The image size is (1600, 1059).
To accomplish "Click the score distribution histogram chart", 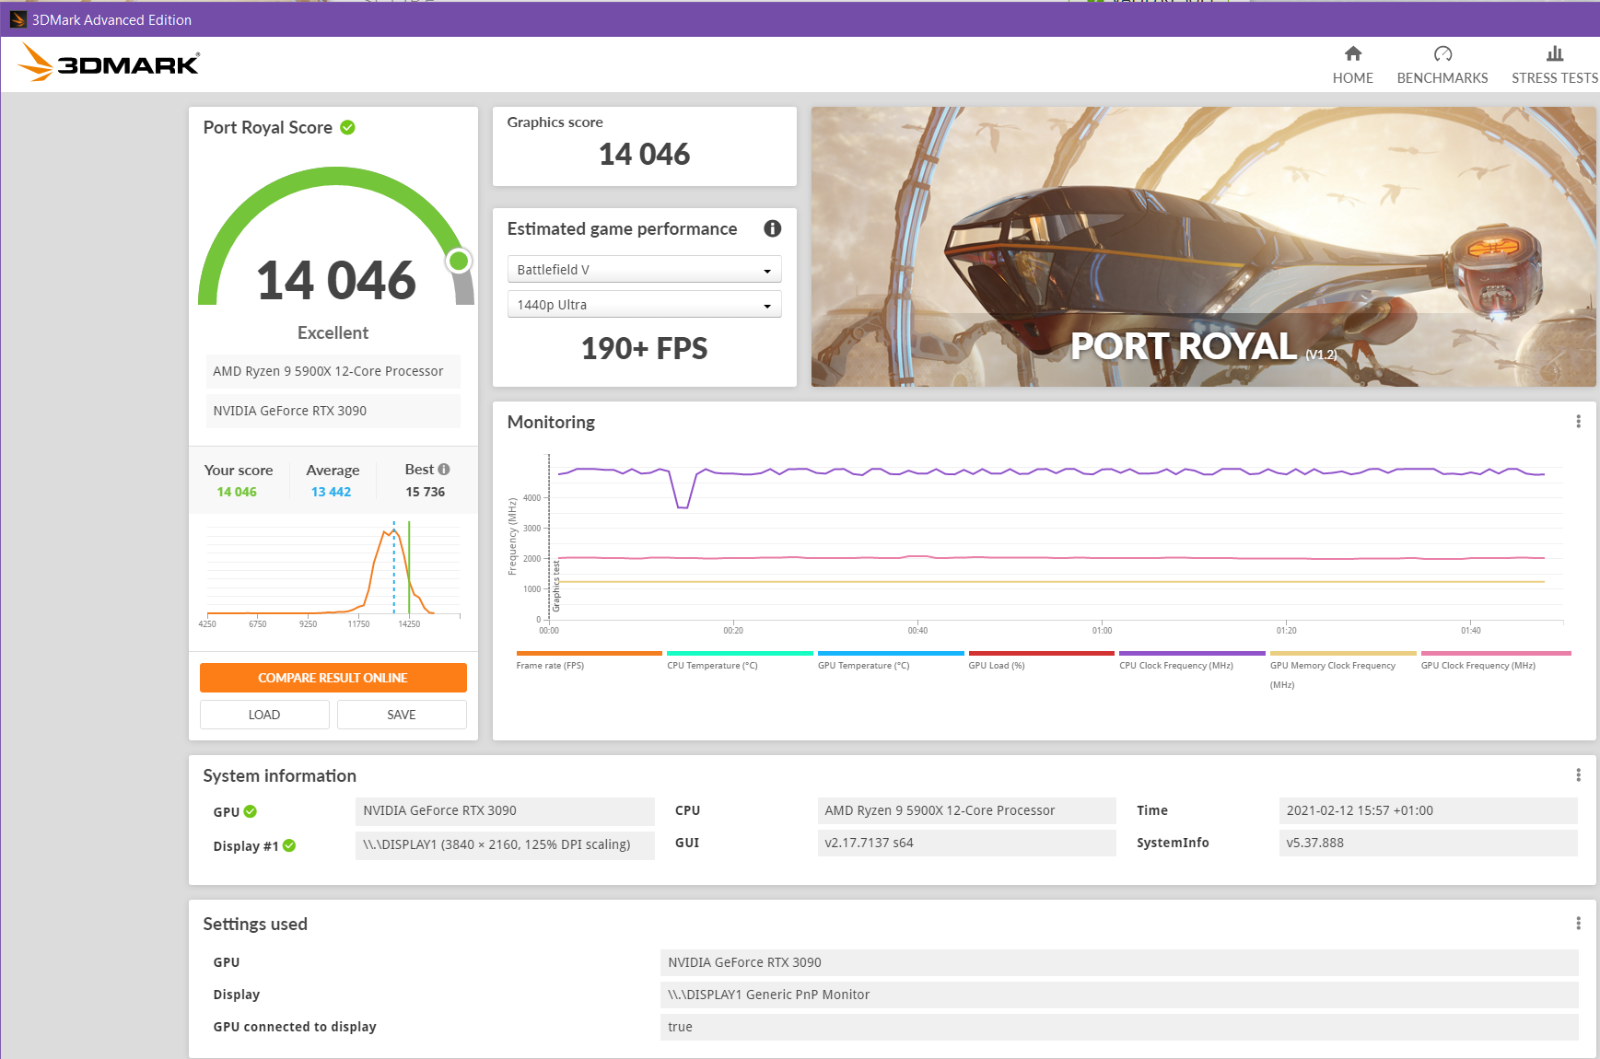I will pos(333,573).
